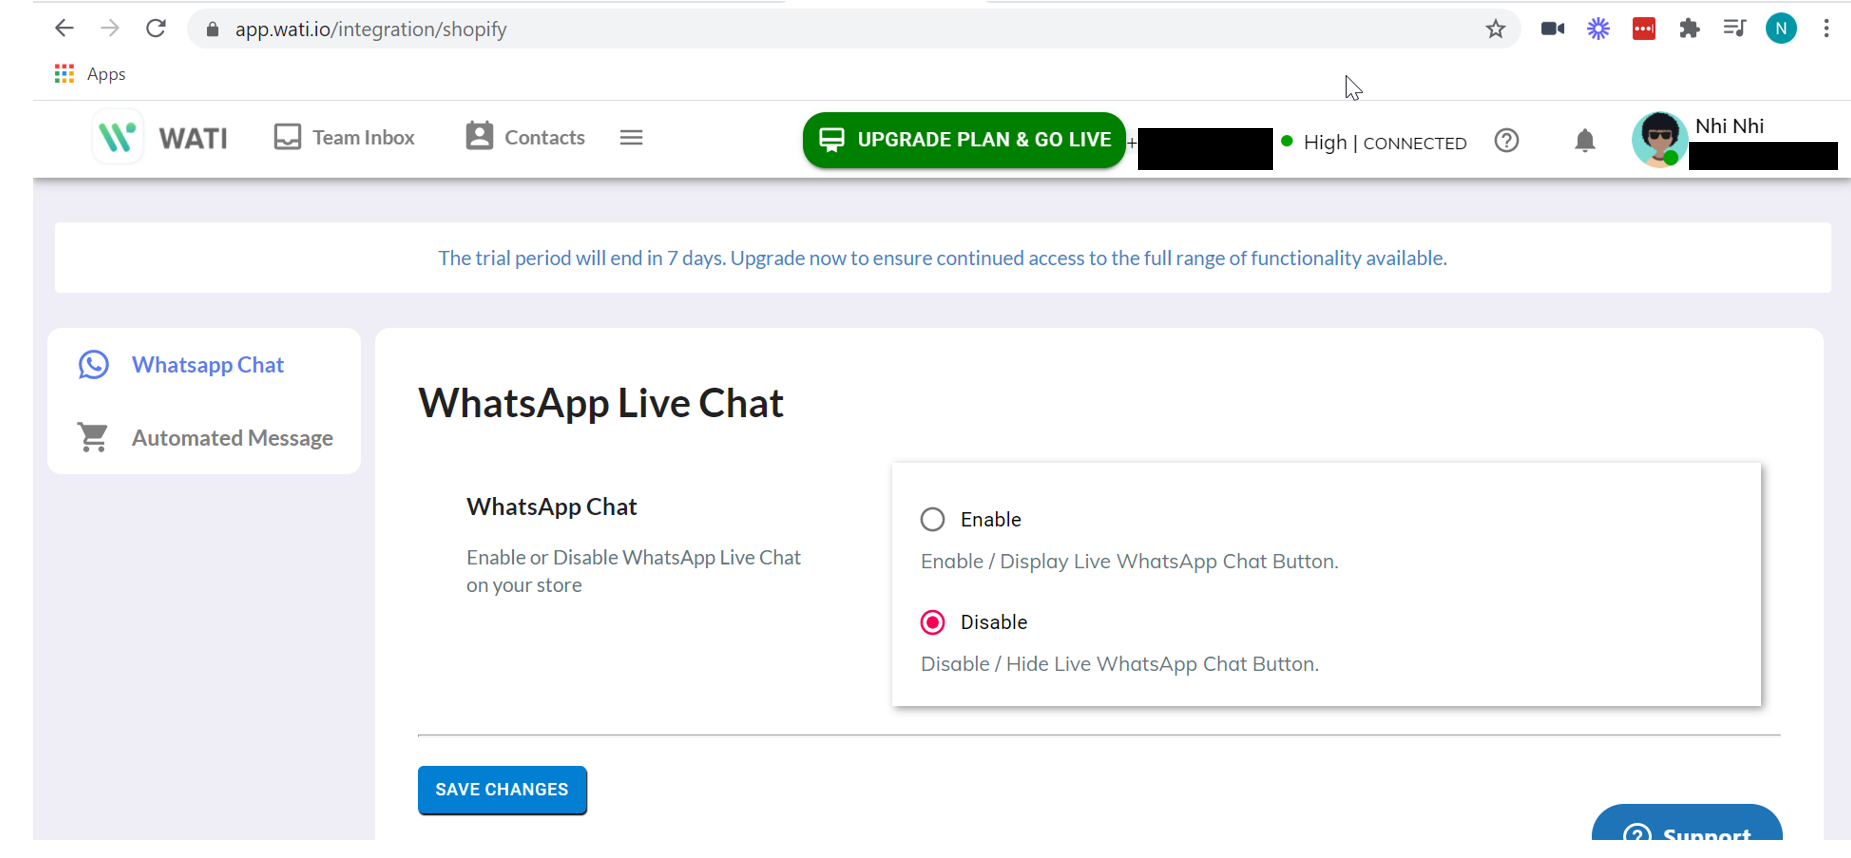Click the Enable option label
The width and height of the screenshot is (1851, 858).
990,519
